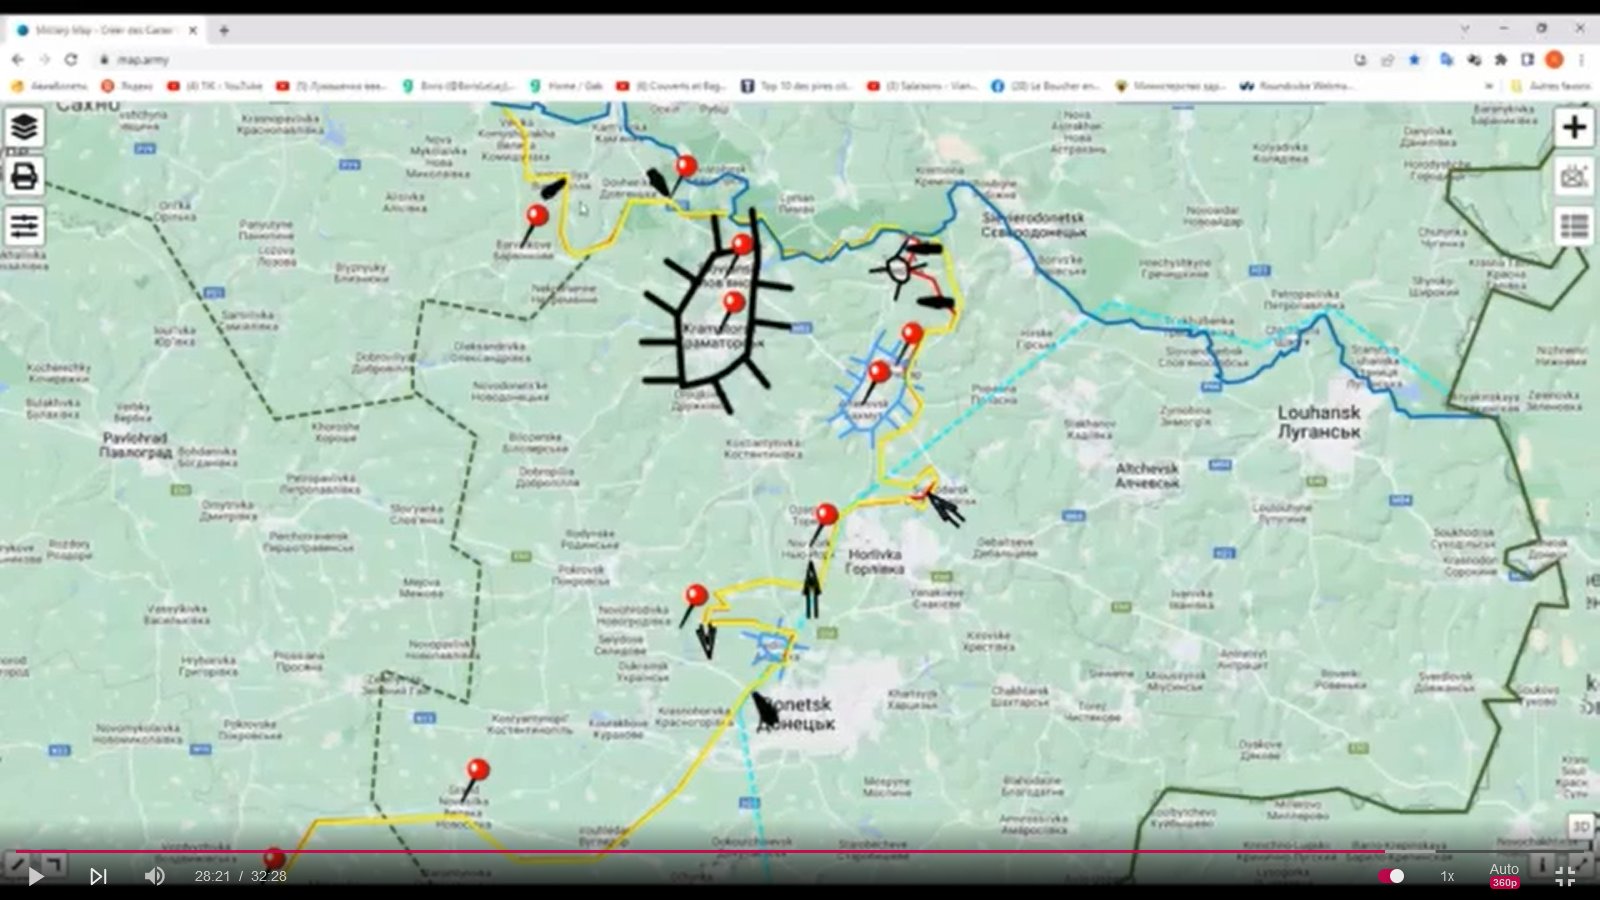This screenshot has height=900, width=1600.
Task: Skip to the next video
Action: click(98, 876)
